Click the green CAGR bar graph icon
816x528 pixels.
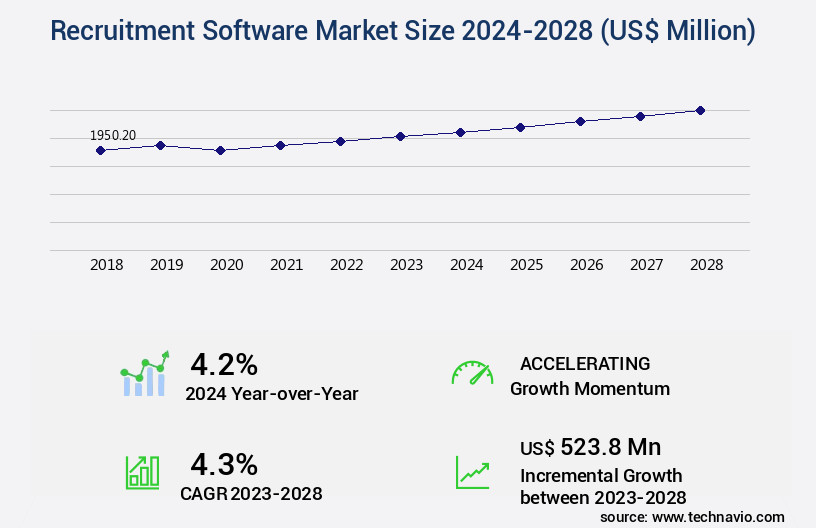click(142, 472)
